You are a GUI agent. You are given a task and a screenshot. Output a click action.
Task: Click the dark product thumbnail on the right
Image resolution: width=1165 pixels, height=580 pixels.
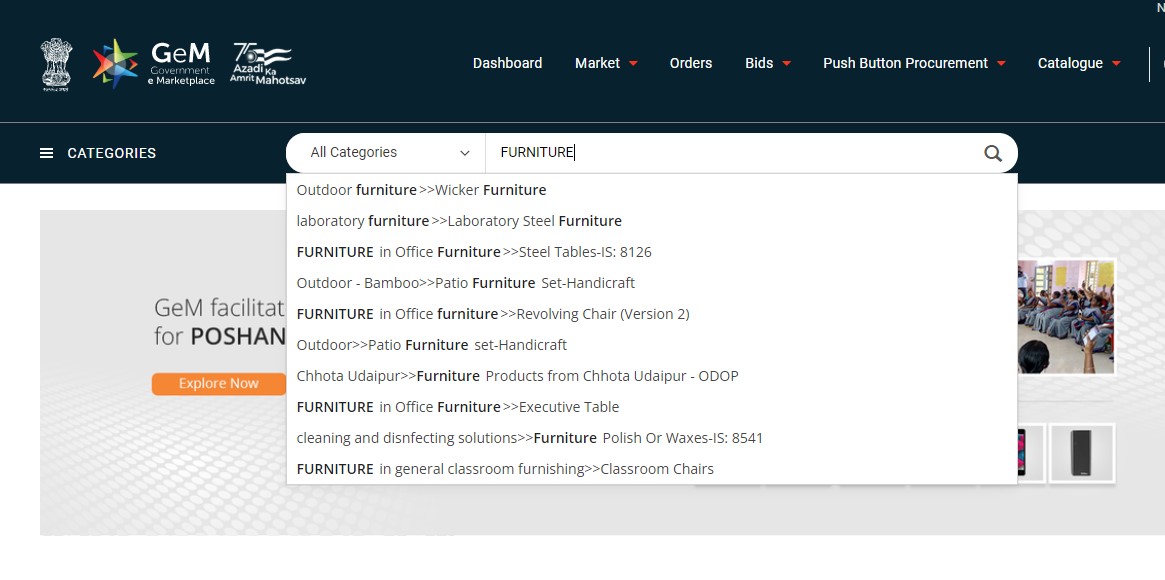[1081, 452]
